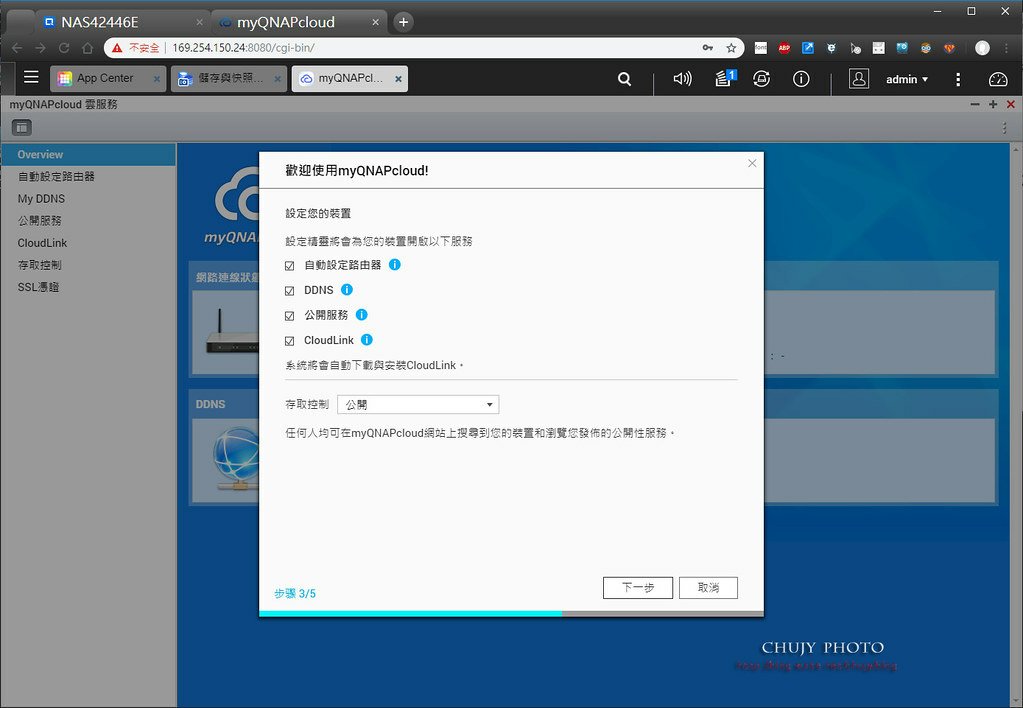Image resolution: width=1023 pixels, height=708 pixels.
Task: Click the 設定您的裝置 heading text
Action: point(318,213)
